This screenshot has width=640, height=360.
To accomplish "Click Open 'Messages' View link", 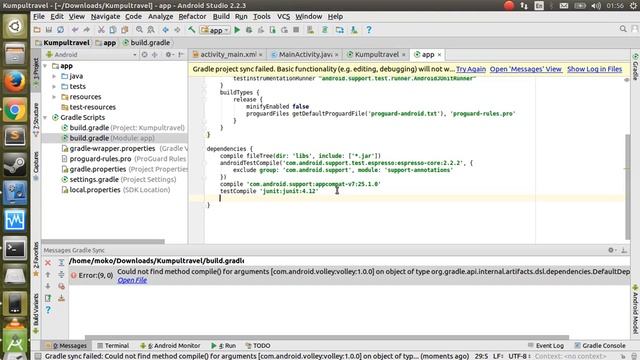I will pos(526,69).
